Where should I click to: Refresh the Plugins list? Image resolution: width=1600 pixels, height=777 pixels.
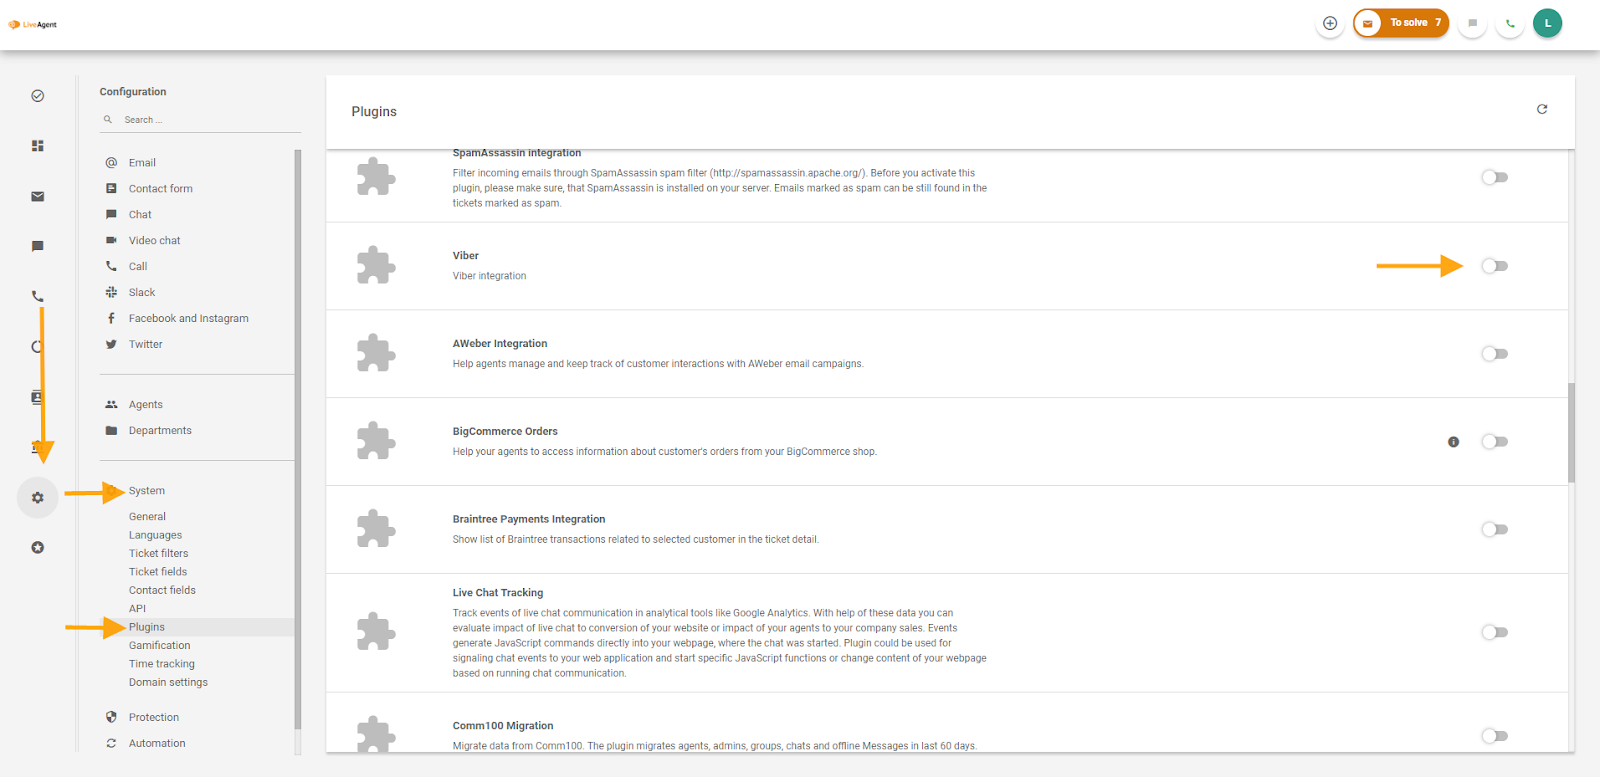point(1542,109)
